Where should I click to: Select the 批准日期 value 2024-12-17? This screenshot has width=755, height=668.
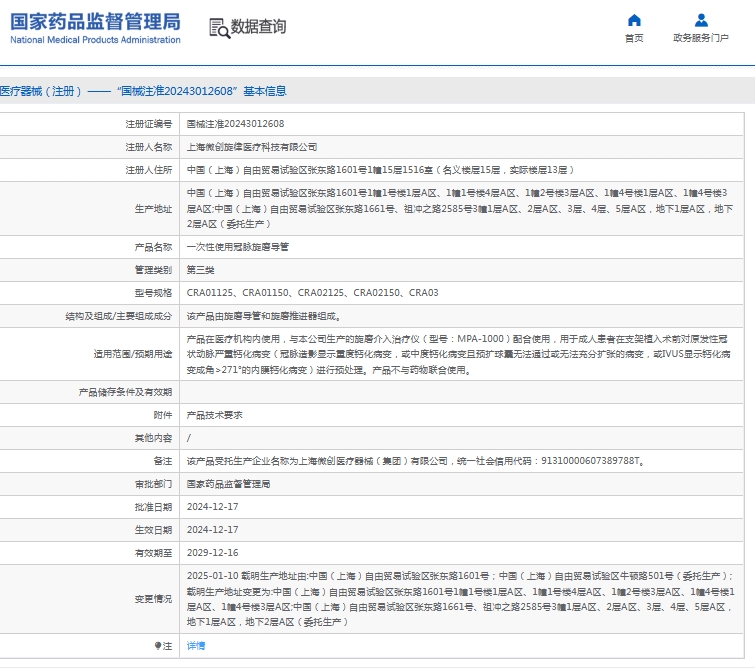click(x=212, y=507)
